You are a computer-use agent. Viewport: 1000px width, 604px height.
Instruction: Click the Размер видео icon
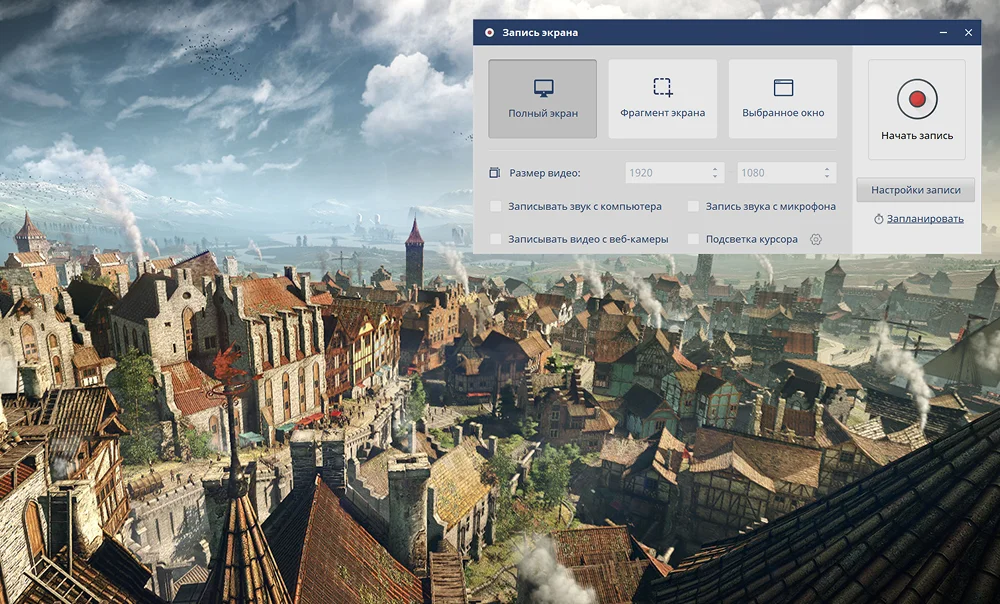[495, 173]
